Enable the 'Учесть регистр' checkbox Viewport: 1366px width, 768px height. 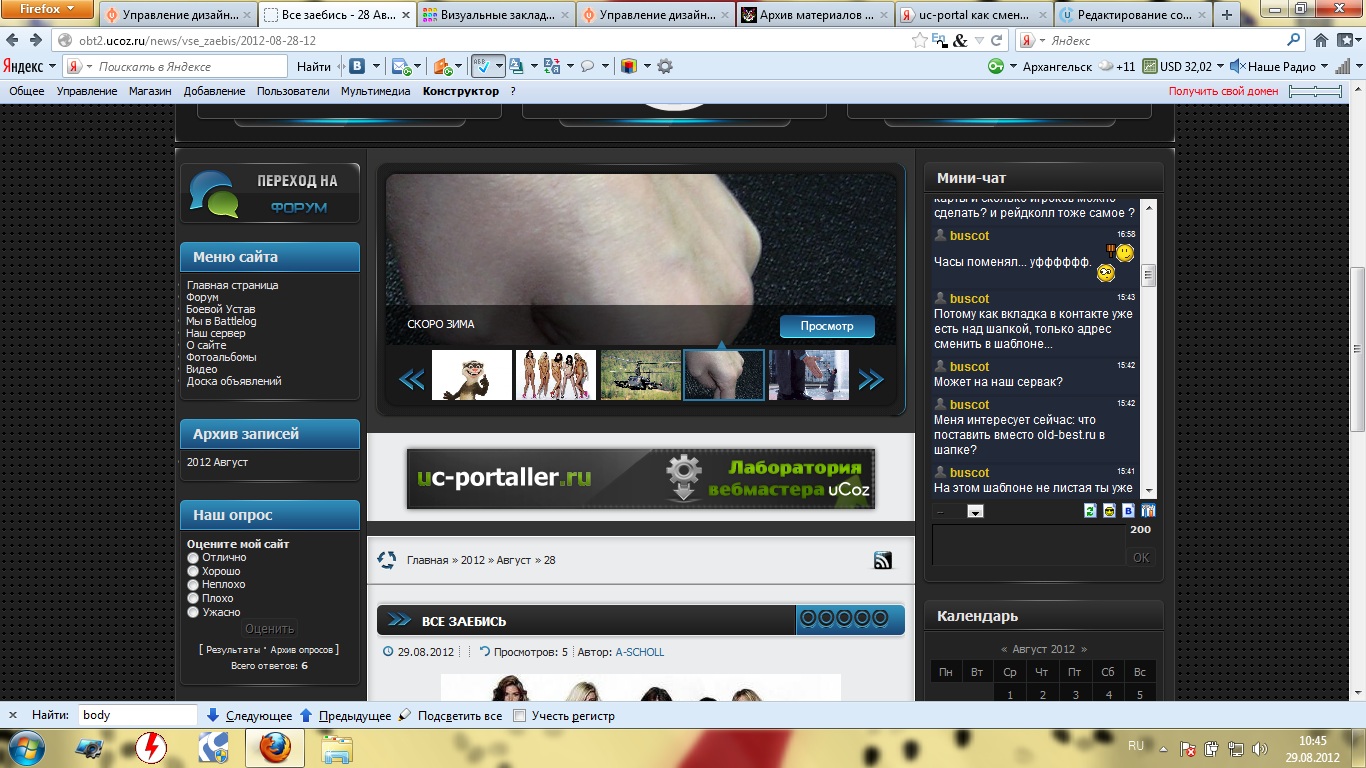pyautogui.click(x=519, y=716)
